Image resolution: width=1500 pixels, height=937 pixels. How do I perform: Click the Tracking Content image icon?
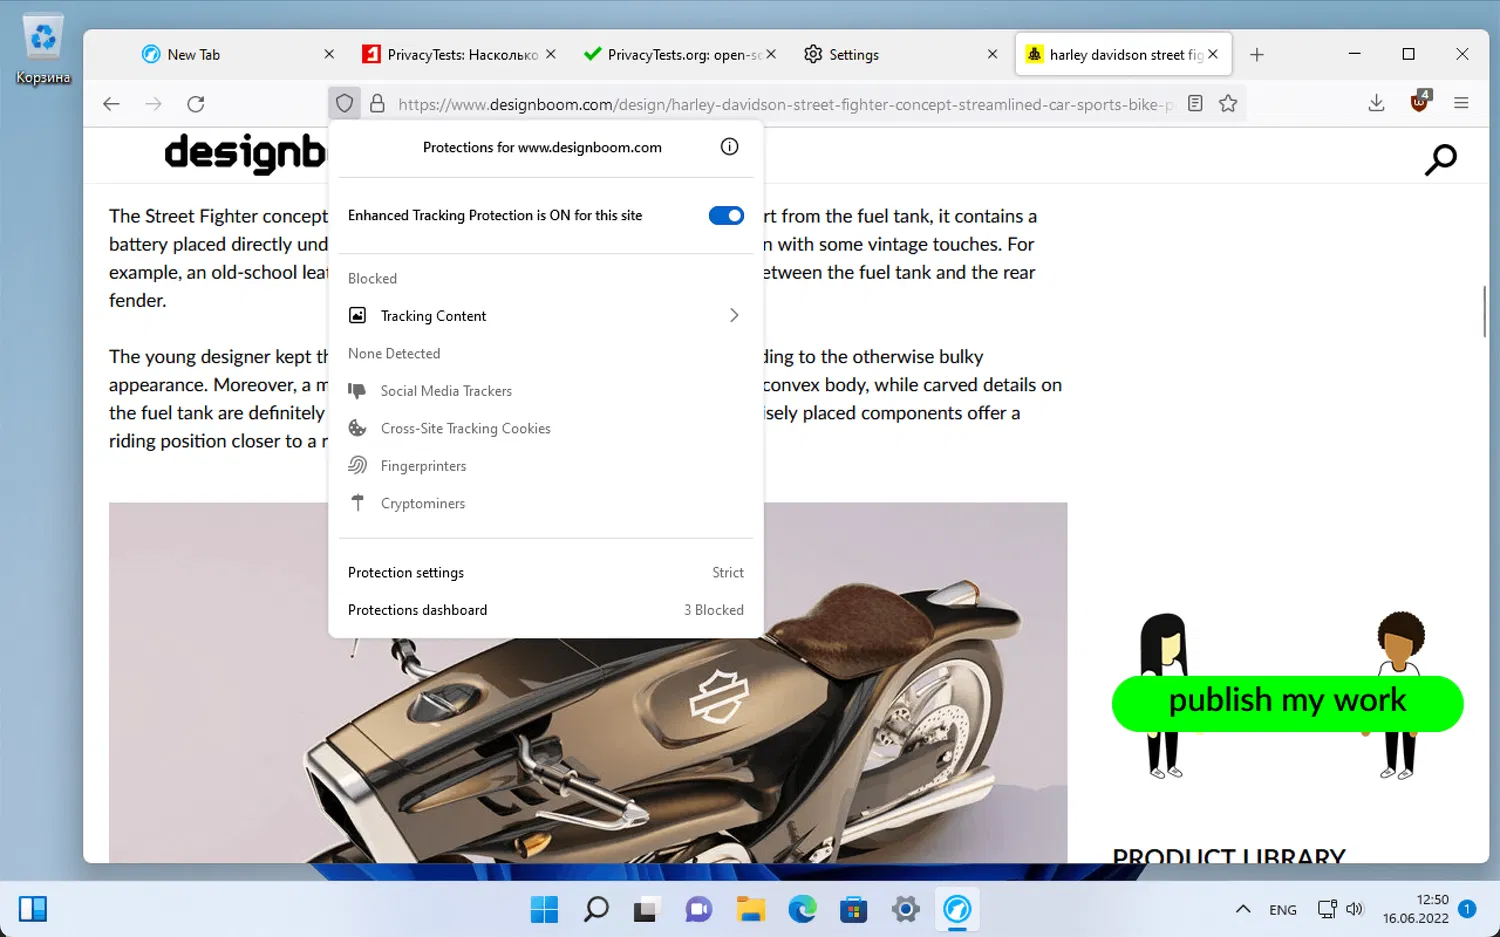coord(357,315)
